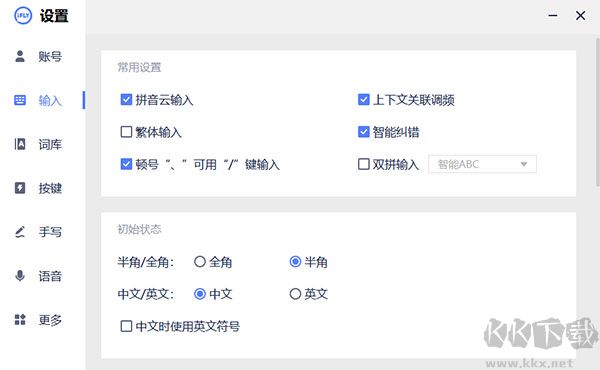
Task: Click the 半角/全角 label
Action: tap(145, 262)
